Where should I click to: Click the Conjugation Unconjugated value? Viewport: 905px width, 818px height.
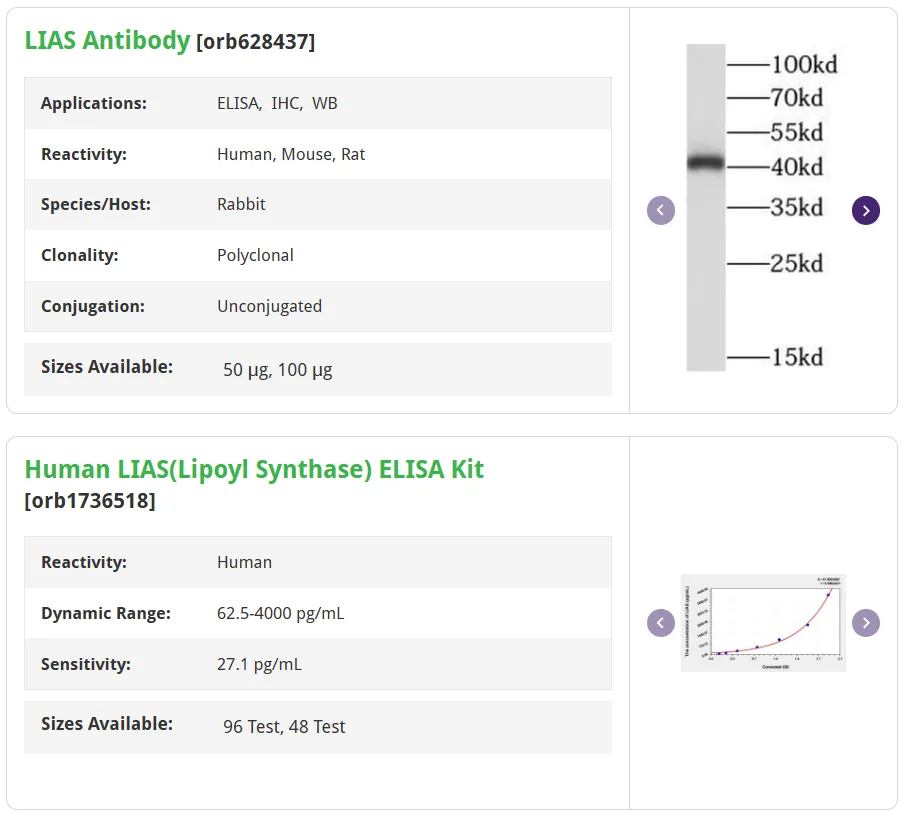point(270,306)
